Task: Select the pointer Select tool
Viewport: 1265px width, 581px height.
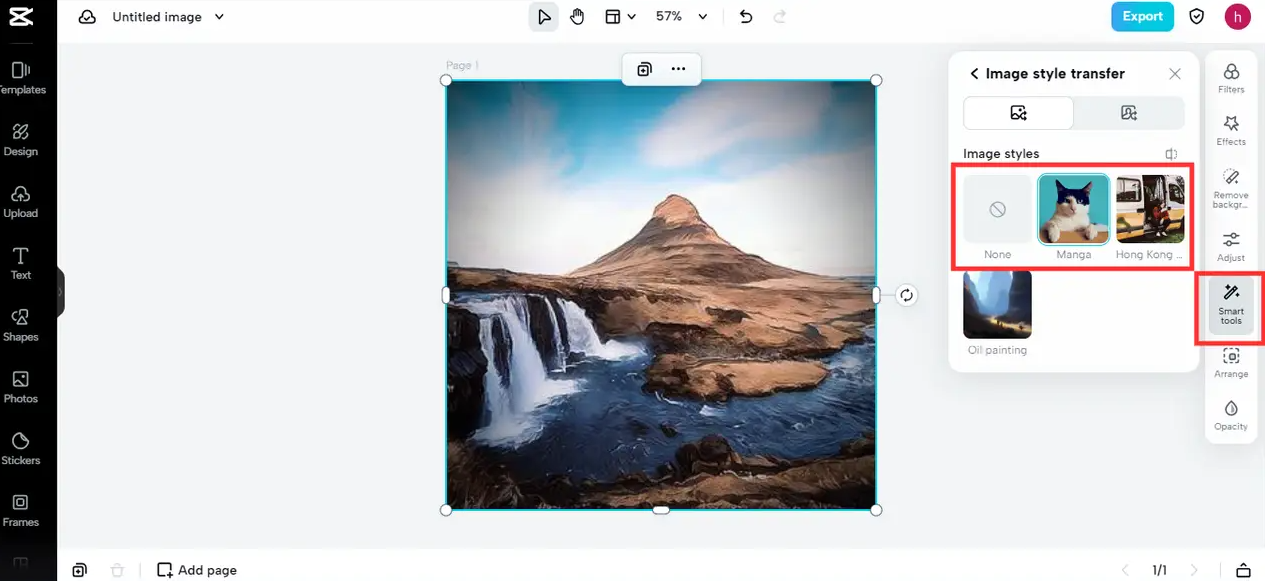Action: click(544, 17)
